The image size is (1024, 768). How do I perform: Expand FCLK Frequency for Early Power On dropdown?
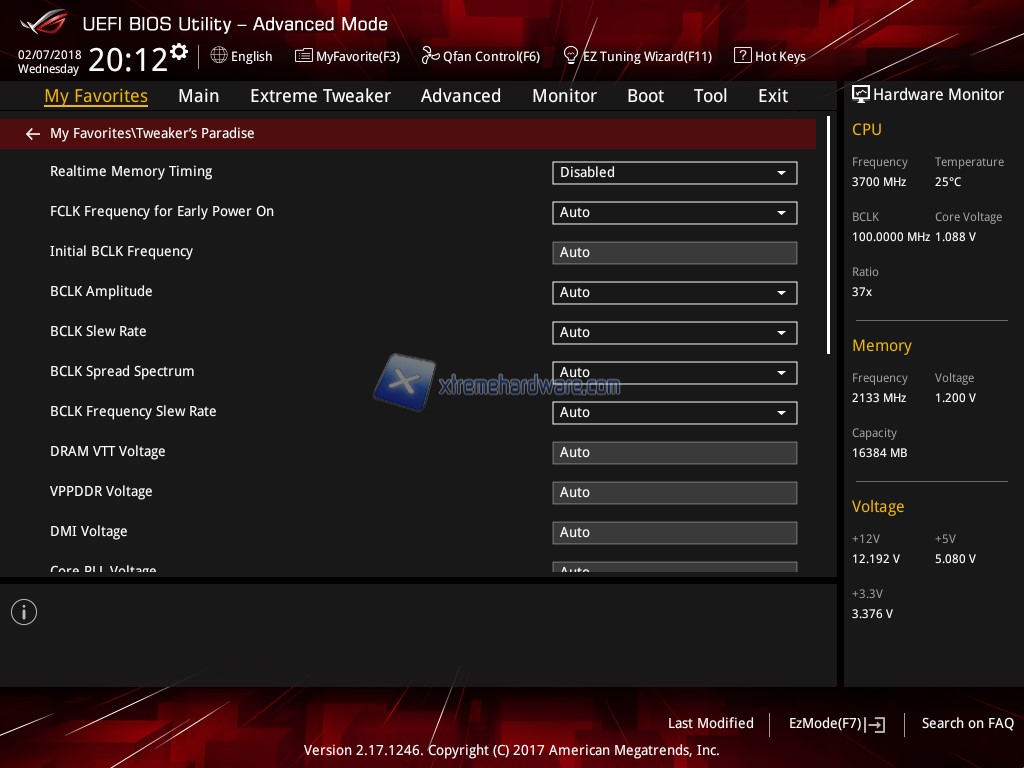pos(674,213)
